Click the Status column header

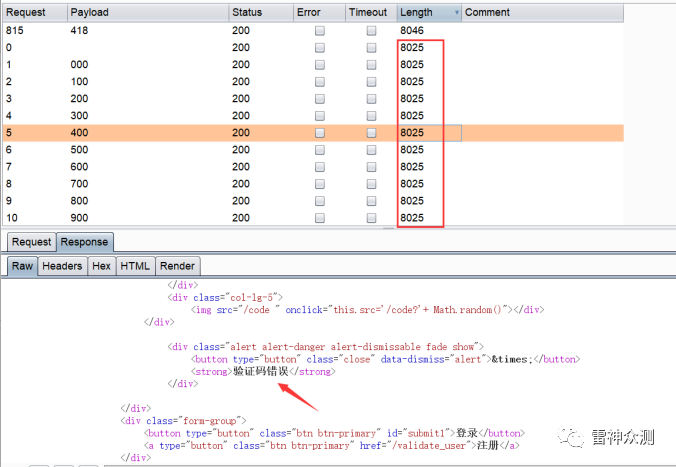[x=247, y=13]
